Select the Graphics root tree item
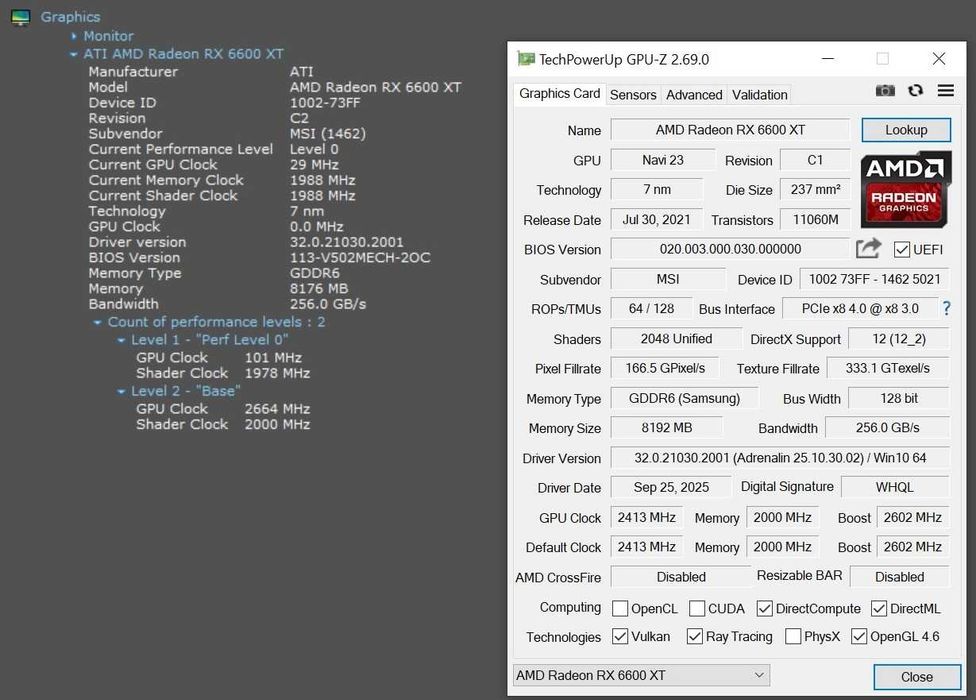The width and height of the screenshot is (976, 700). click(70, 17)
